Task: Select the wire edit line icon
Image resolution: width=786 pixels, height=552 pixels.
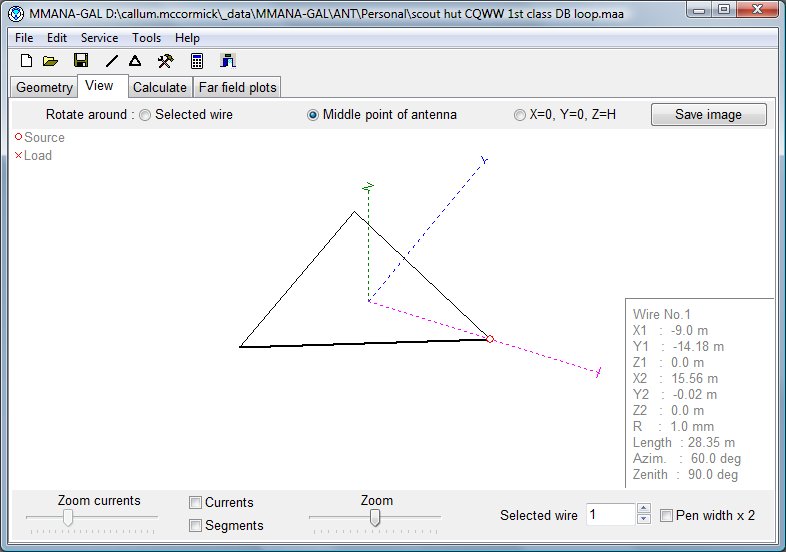Action: pyautogui.click(x=112, y=61)
